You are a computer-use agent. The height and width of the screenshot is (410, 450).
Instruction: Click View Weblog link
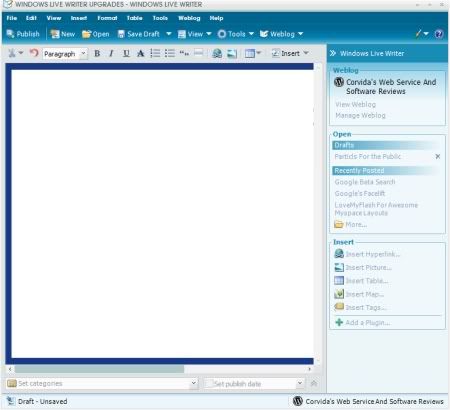(x=355, y=104)
